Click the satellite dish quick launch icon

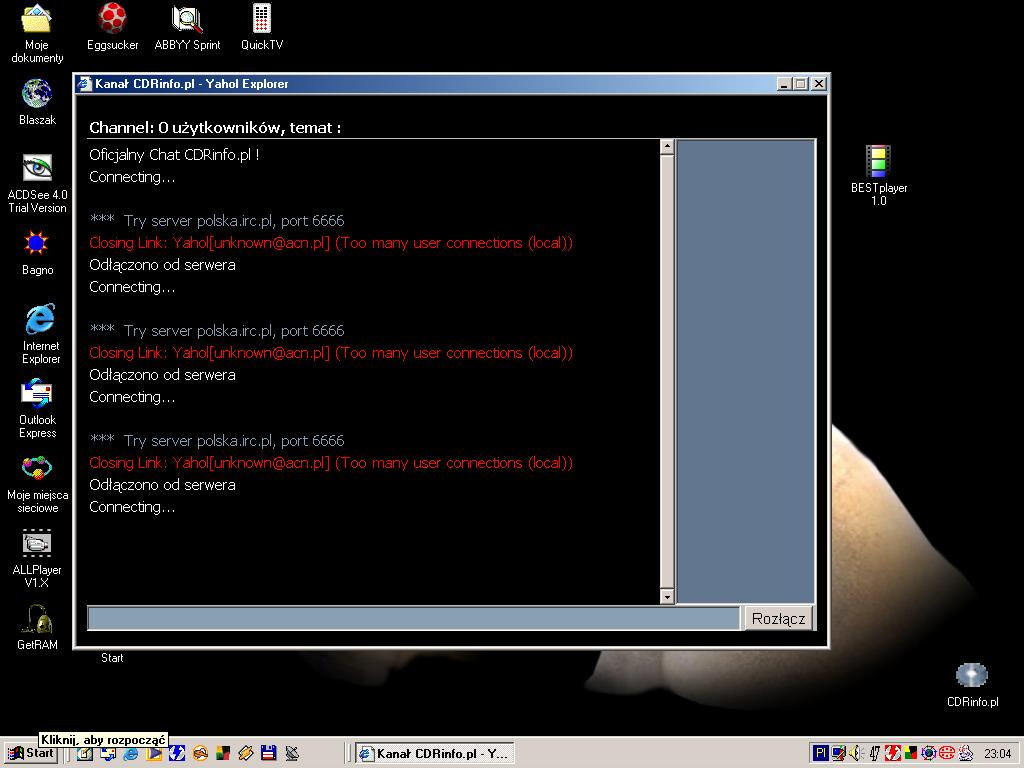[x=292, y=753]
